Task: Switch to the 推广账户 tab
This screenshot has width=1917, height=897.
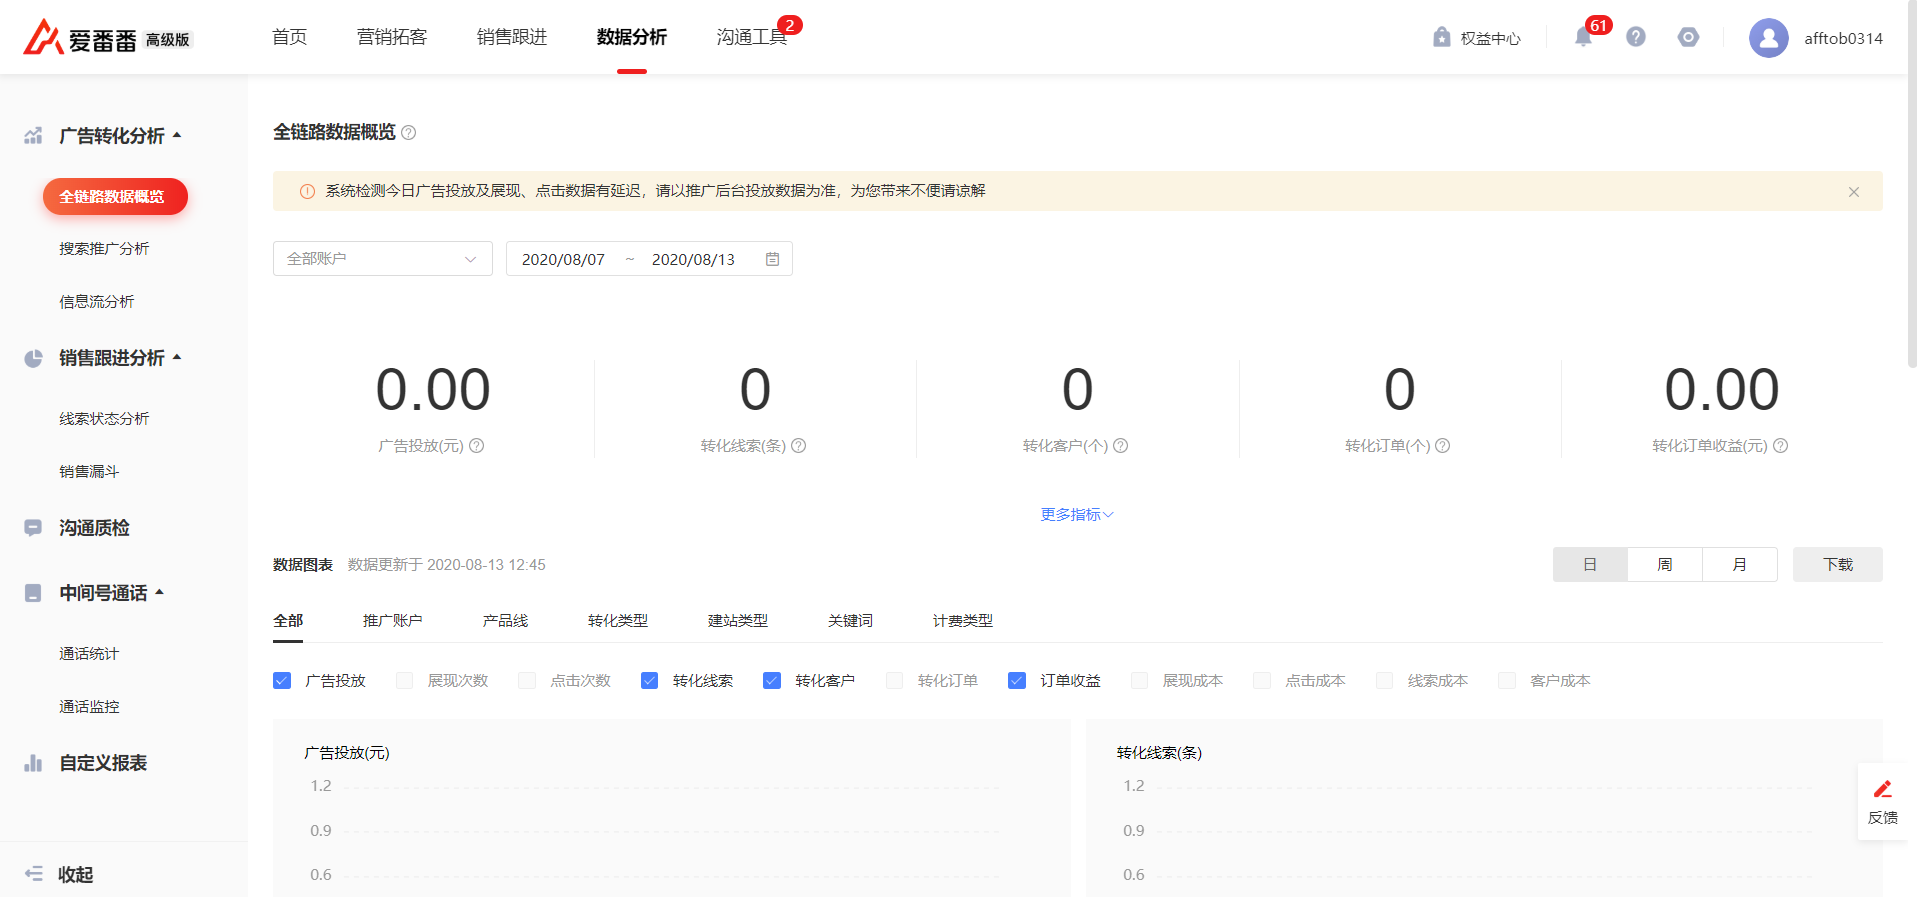Action: click(x=393, y=621)
